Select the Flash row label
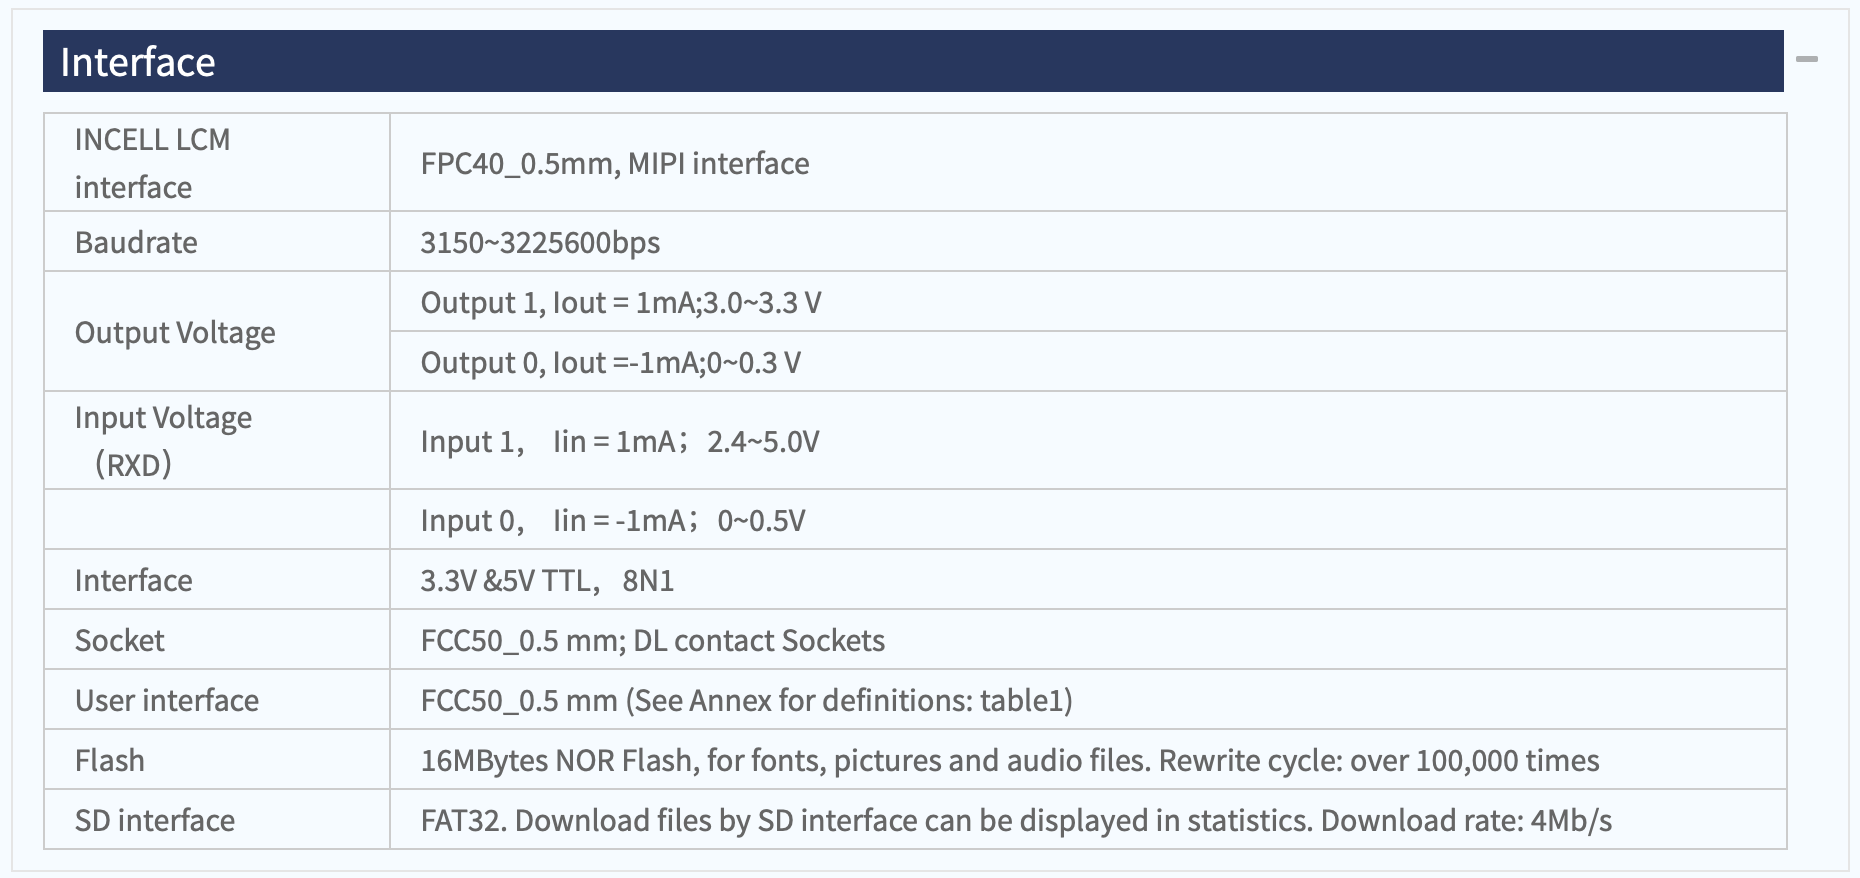1860x878 pixels. coord(110,760)
